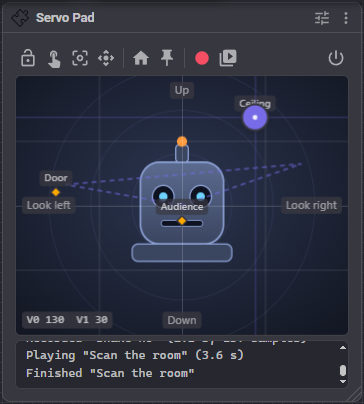Viewport: 364px width, 404px height.
Task: Select the touch pointer mode icon
Action: [x=54, y=59]
